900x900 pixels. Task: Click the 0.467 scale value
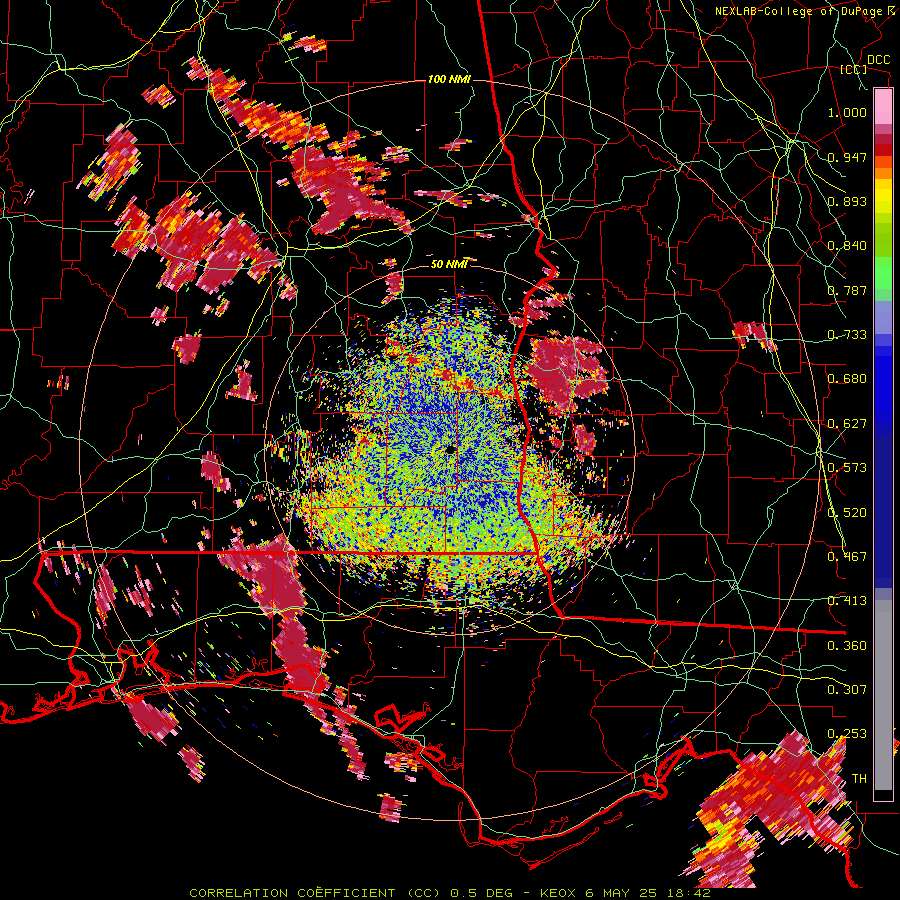pos(847,557)
